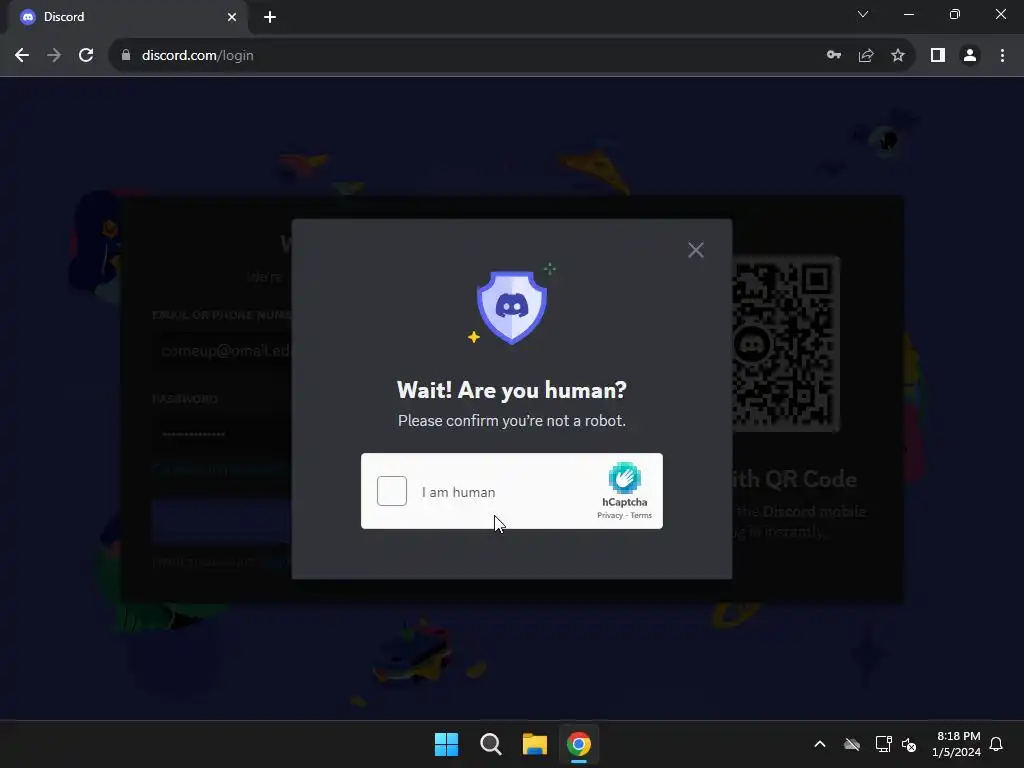Image resolution: width=1024 pixels, height=768 pixels.
Task: Open a new browser tab
Action: coord(270,17)
